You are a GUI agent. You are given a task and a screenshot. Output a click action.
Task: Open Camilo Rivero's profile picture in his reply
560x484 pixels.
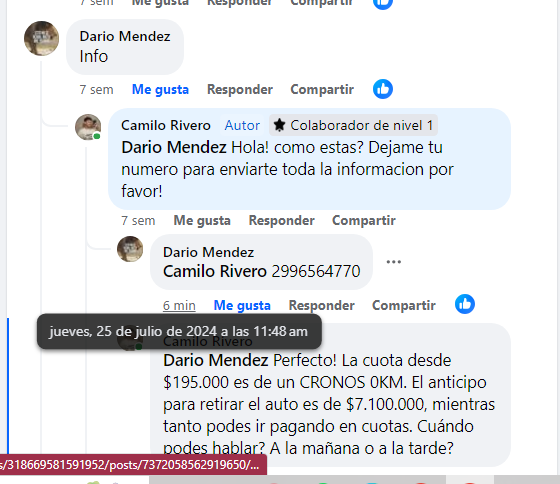click(88, 127)
